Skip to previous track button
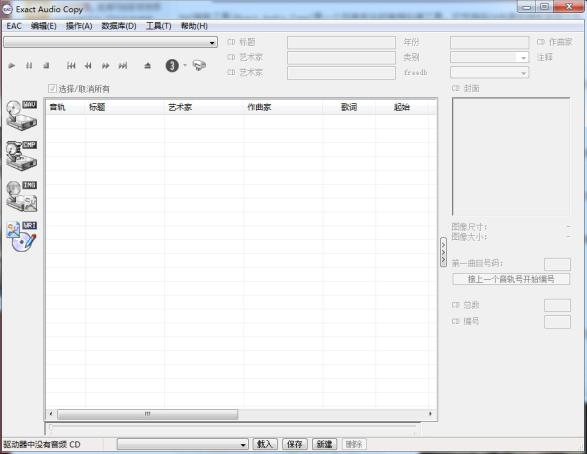Screen dimensions: 587x454 point(71,65)
